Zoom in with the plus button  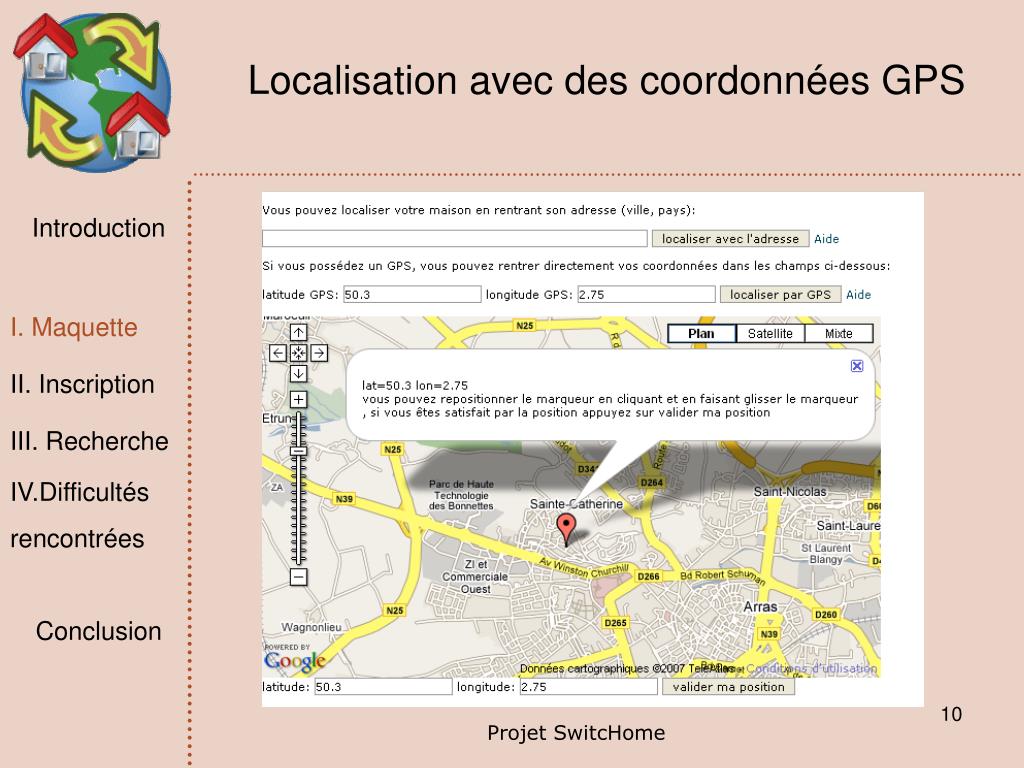tap(298, 400)
